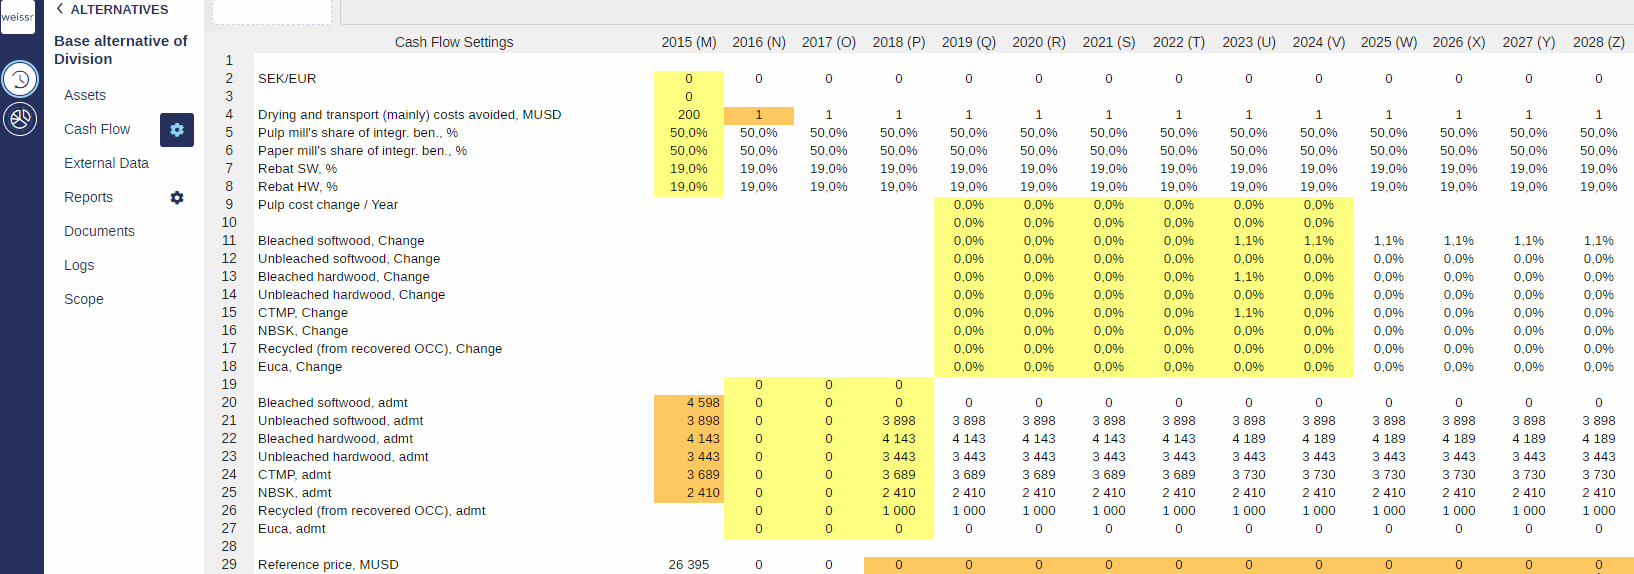This screenshot has width=1634, height=574.
Task: View the Logs section
Action: coord(79,265)
